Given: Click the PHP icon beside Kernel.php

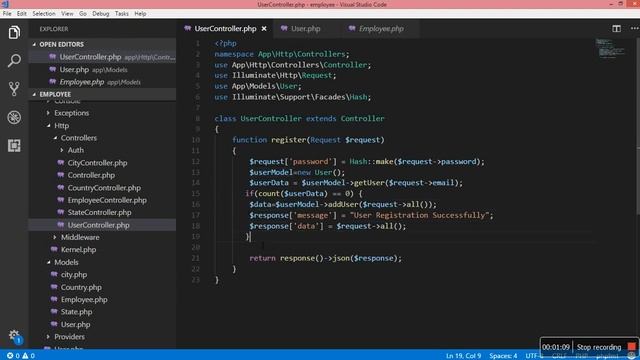Looking at the screenshot, I should [54, 249].
